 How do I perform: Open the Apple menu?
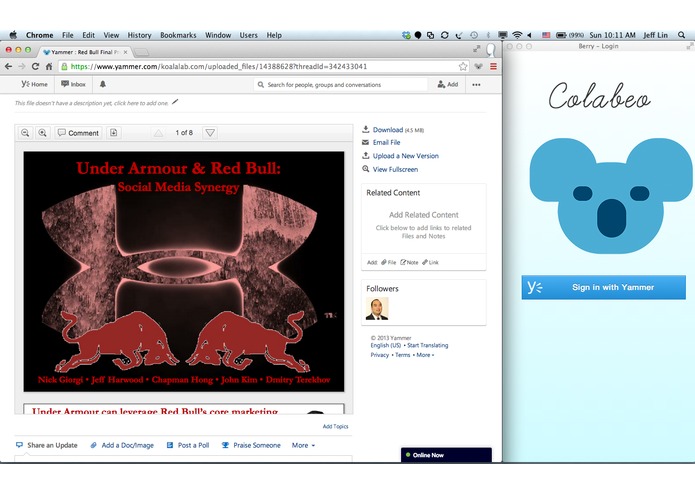pos(13,35)
